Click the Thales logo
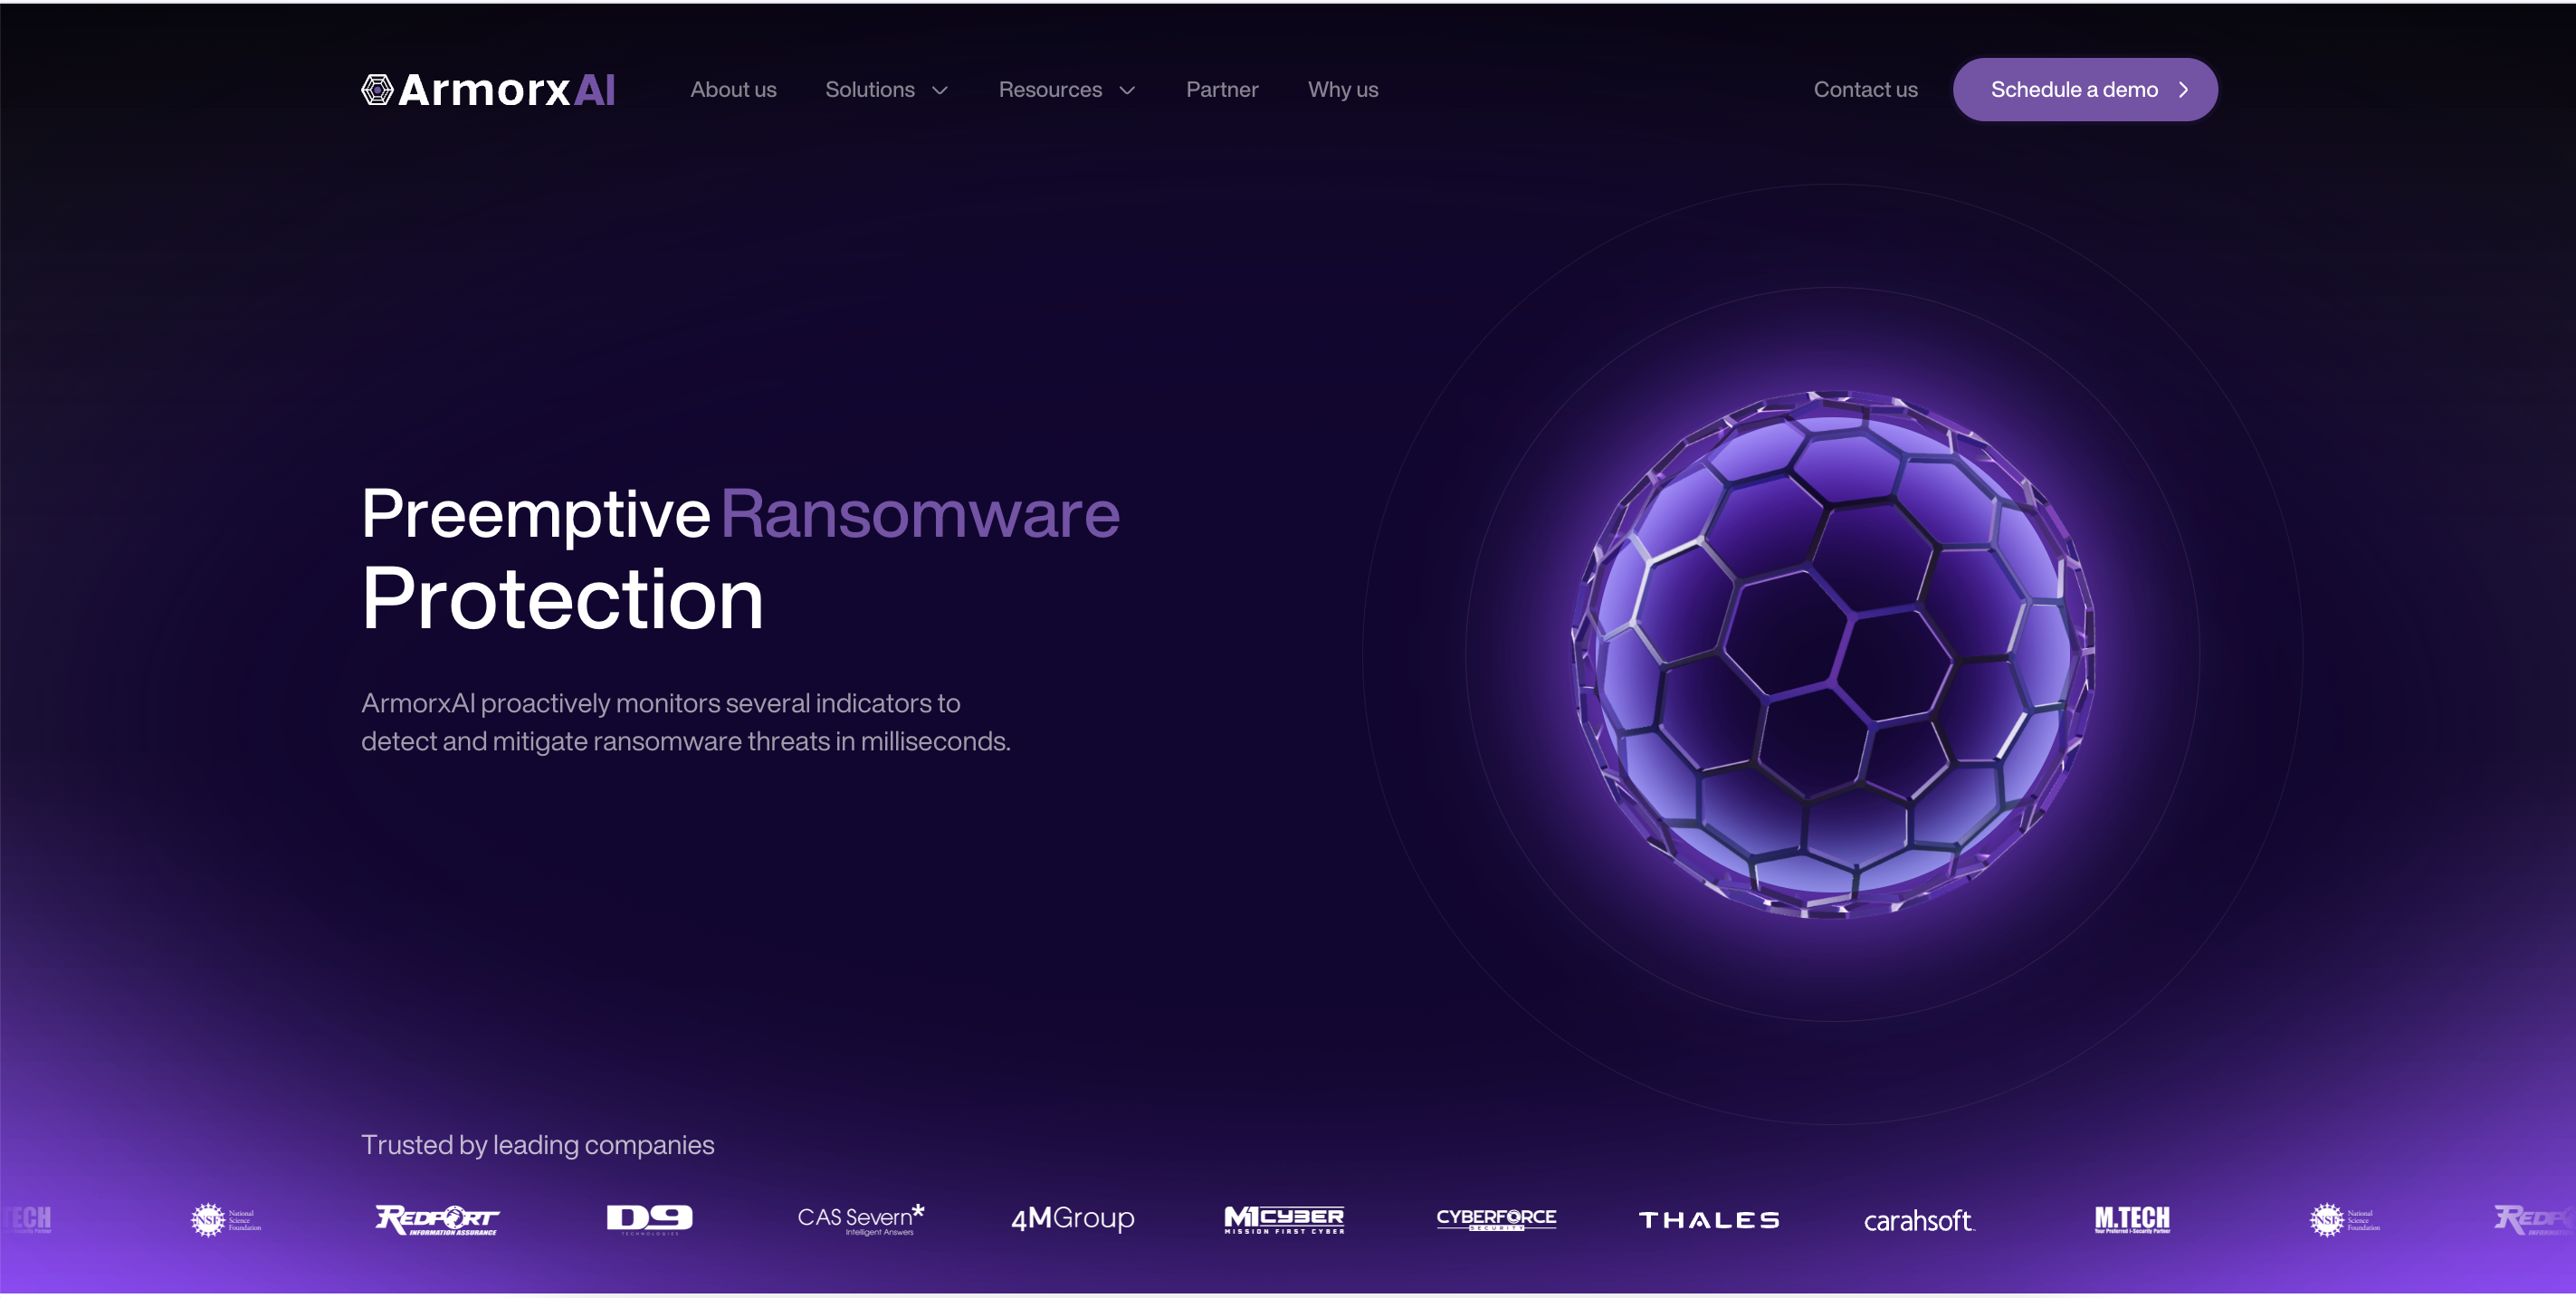The image size is (2576, 1298). [1708, 1220]
